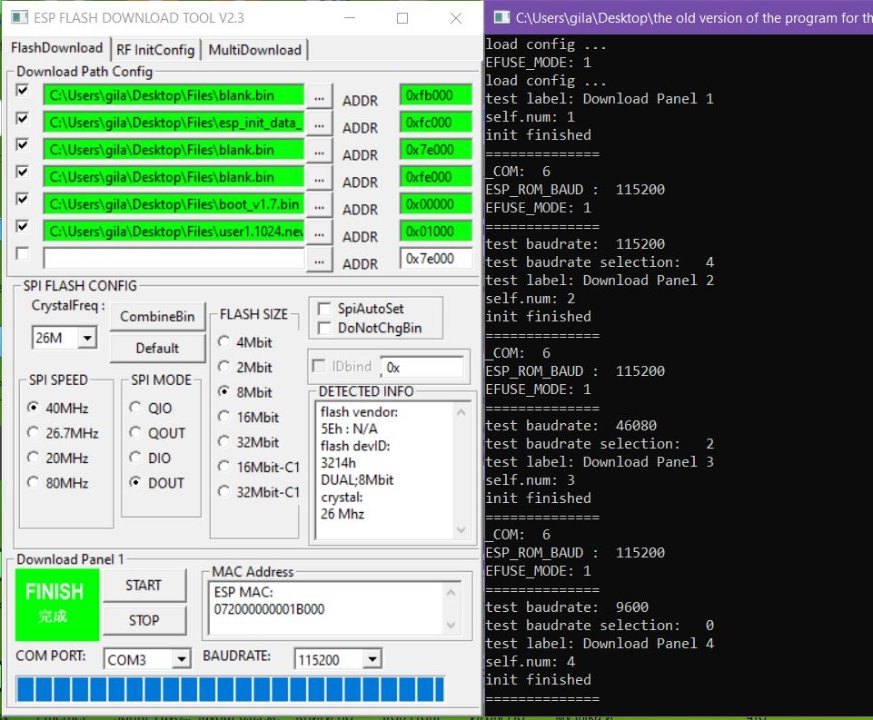This screenshot has width=873, height=720.
Task: Open the MultiDownload tab
Action: 254,50
